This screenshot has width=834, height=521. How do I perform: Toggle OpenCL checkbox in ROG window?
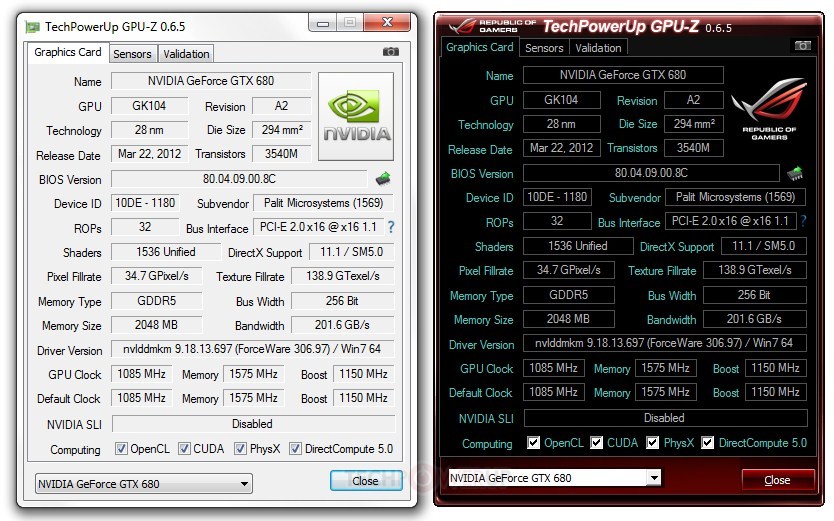[x=533, y=442]
